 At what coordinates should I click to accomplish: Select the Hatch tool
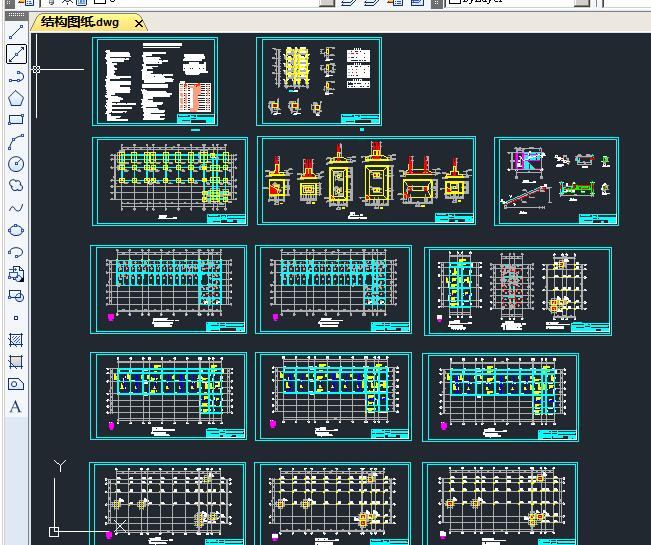[x=16, y=340]
